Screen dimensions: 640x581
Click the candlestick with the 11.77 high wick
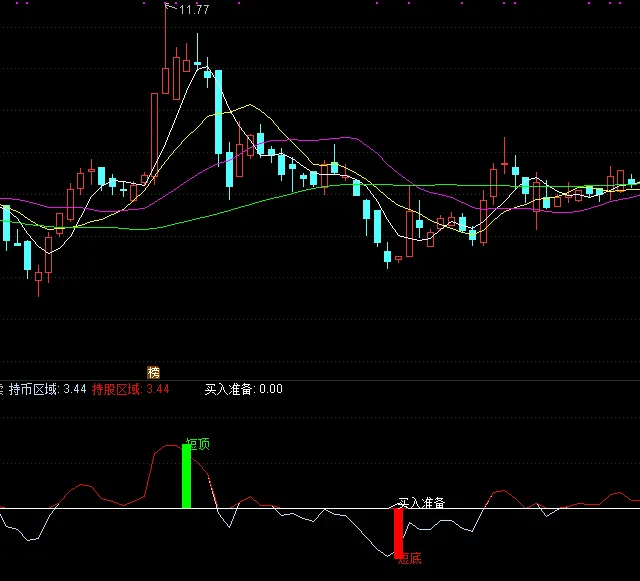166,49
